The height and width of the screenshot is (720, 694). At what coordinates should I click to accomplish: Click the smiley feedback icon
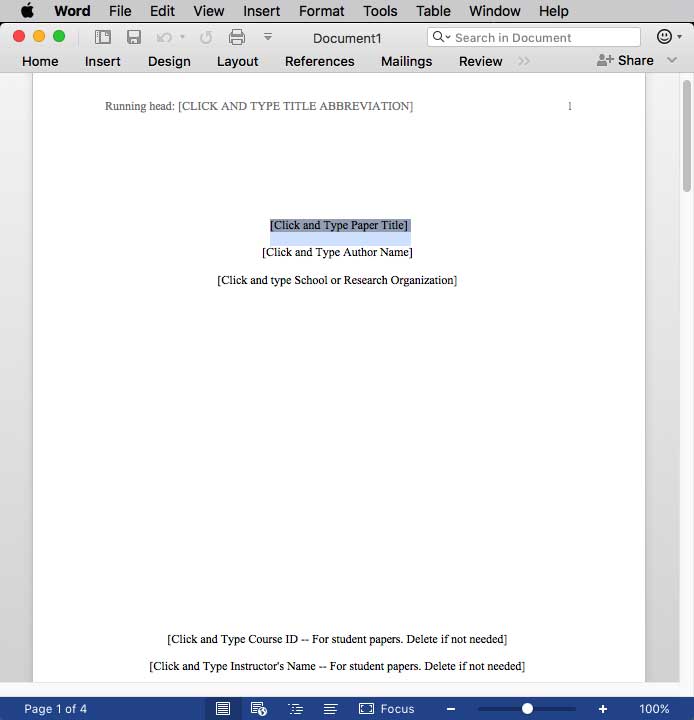click(664, 37)
